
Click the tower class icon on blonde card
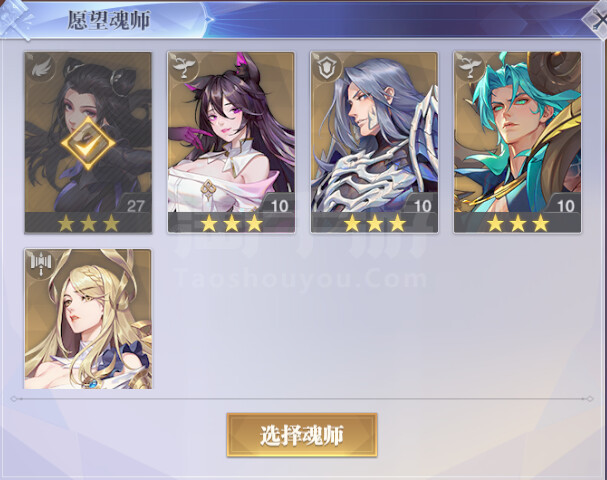[x=41, y=265]
